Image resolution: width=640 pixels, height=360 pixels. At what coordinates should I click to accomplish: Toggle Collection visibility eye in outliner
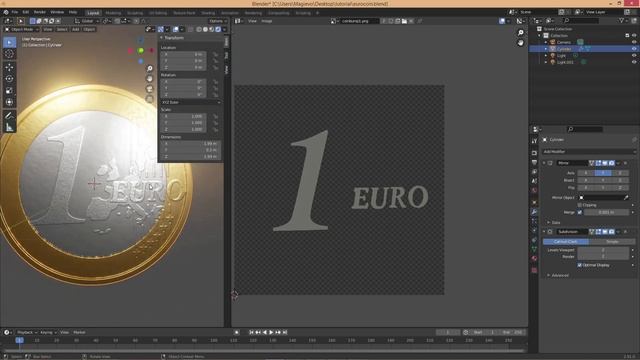coord(634,36)
